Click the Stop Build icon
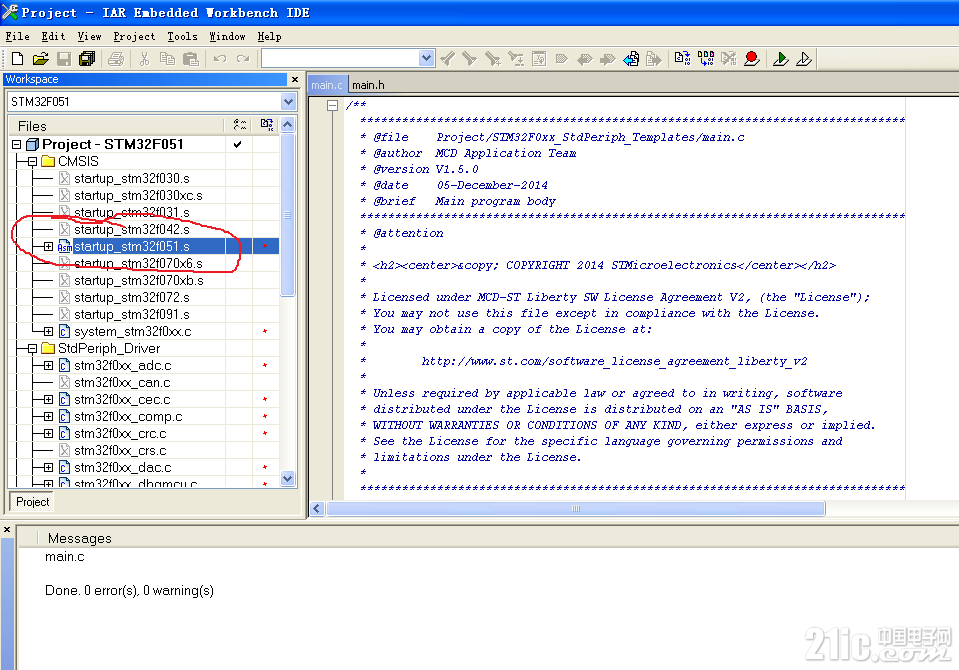959x670 pixels. pos(728,59)
